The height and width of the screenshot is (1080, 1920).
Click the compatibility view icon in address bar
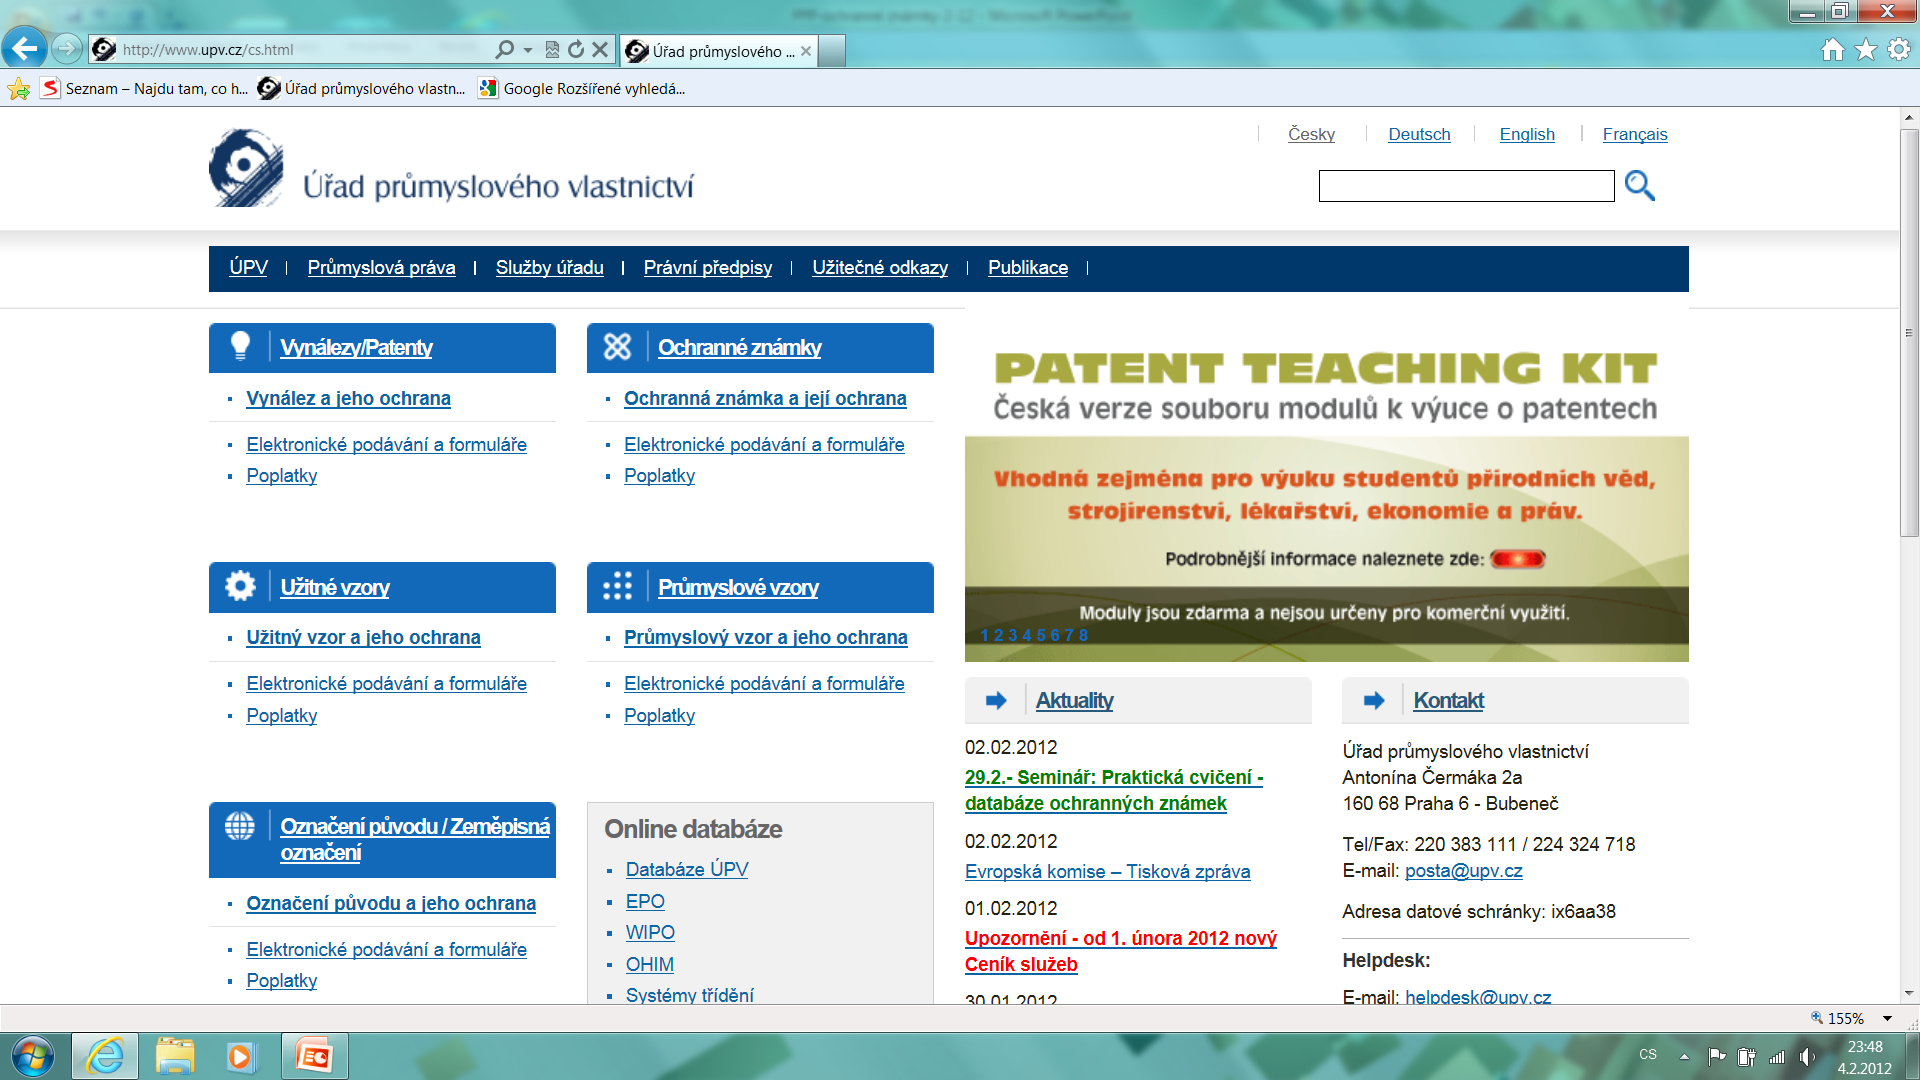552,49
